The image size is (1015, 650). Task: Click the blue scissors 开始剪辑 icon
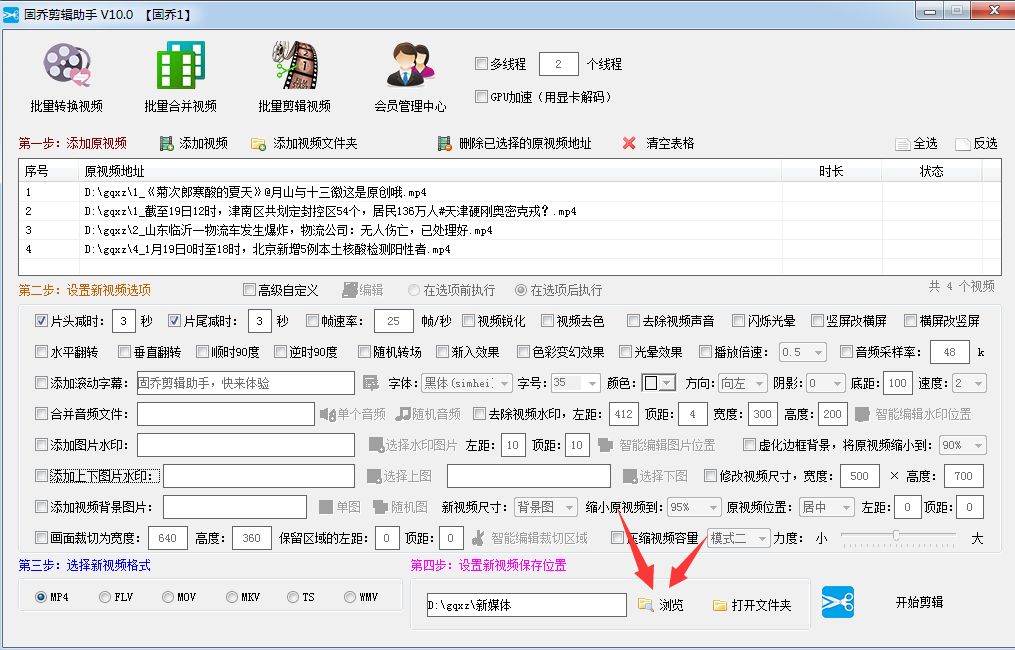click(x=838, y=603)
